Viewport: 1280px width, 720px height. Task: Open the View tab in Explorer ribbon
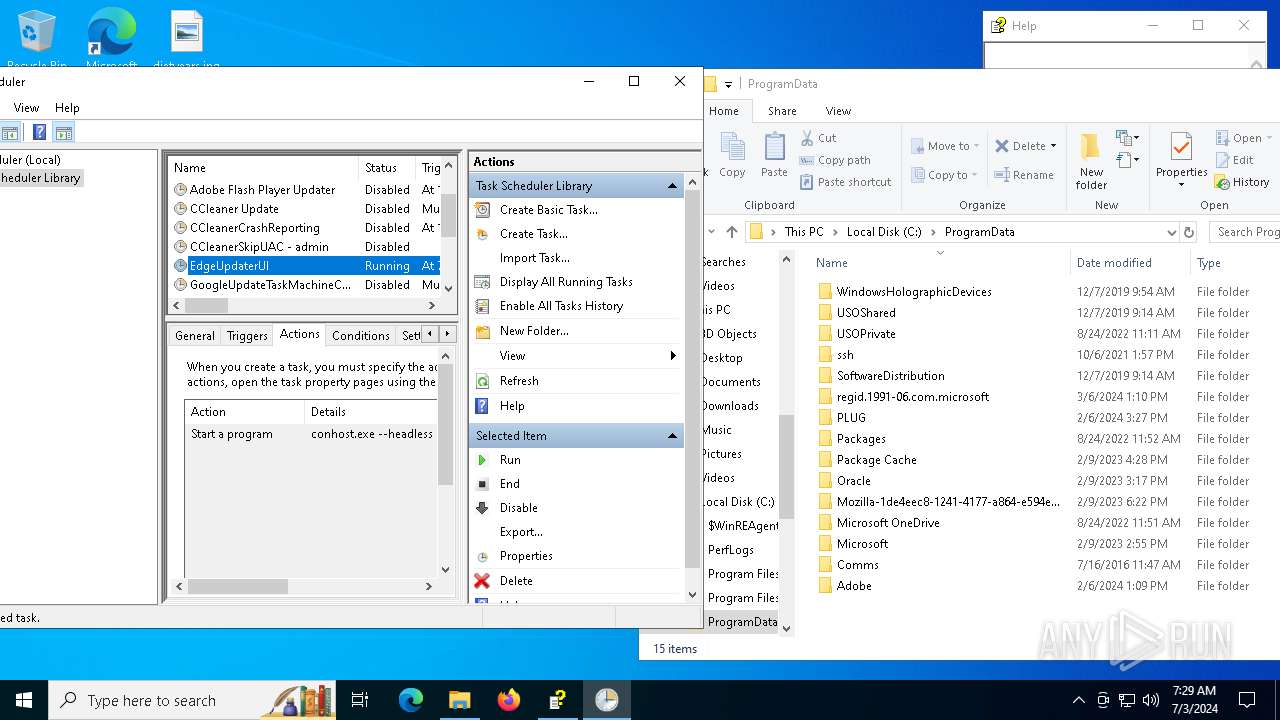pos(838,111)
